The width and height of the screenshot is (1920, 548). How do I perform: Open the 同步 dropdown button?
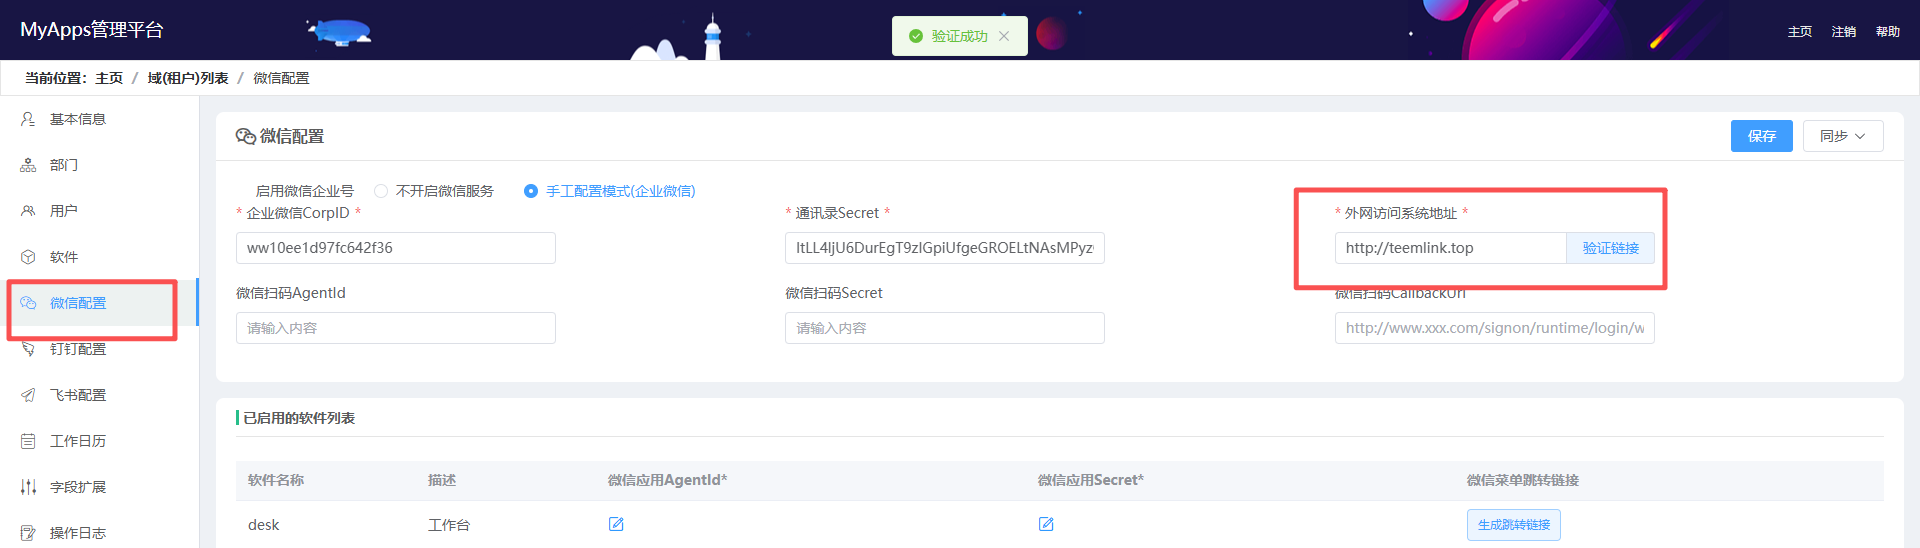(1843, 136)
